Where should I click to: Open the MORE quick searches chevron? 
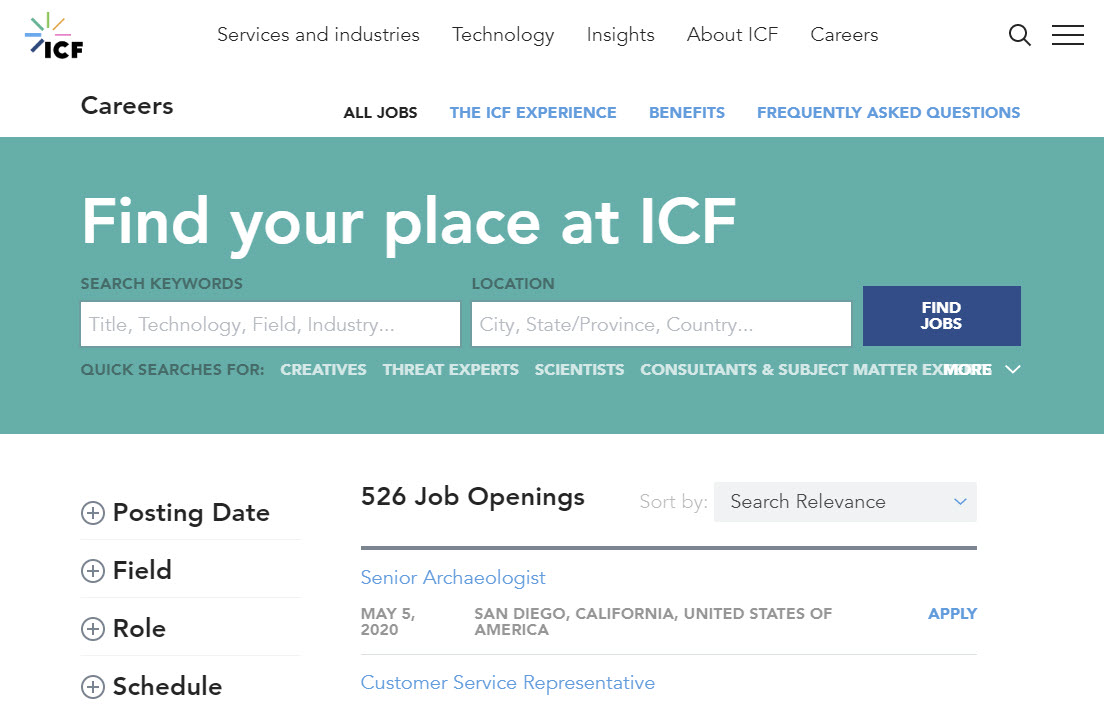[1012, 369]
